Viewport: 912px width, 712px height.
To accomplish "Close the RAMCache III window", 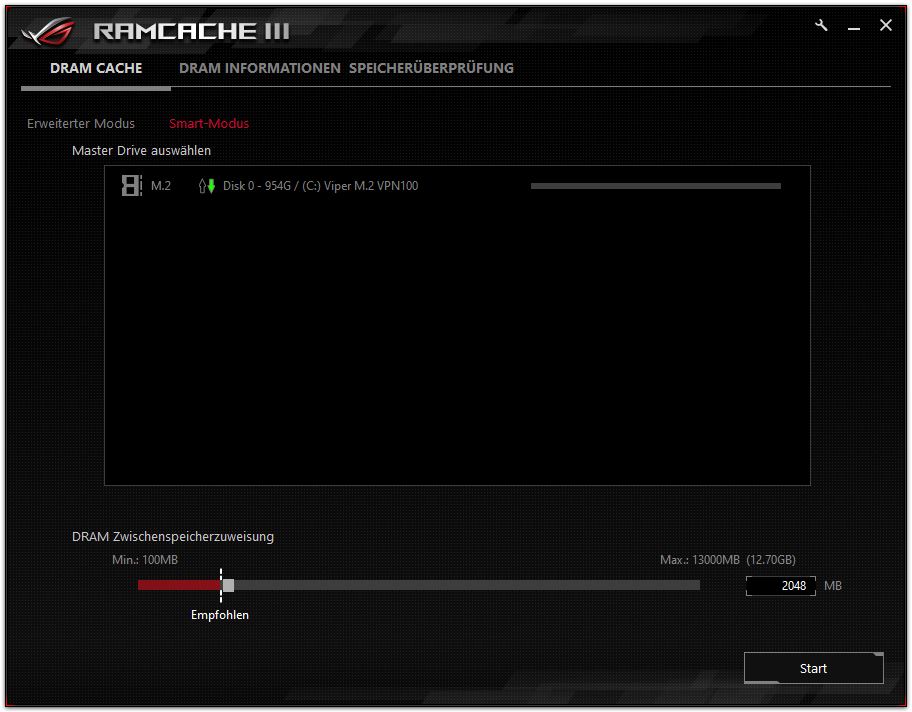I will click(885, 25).
